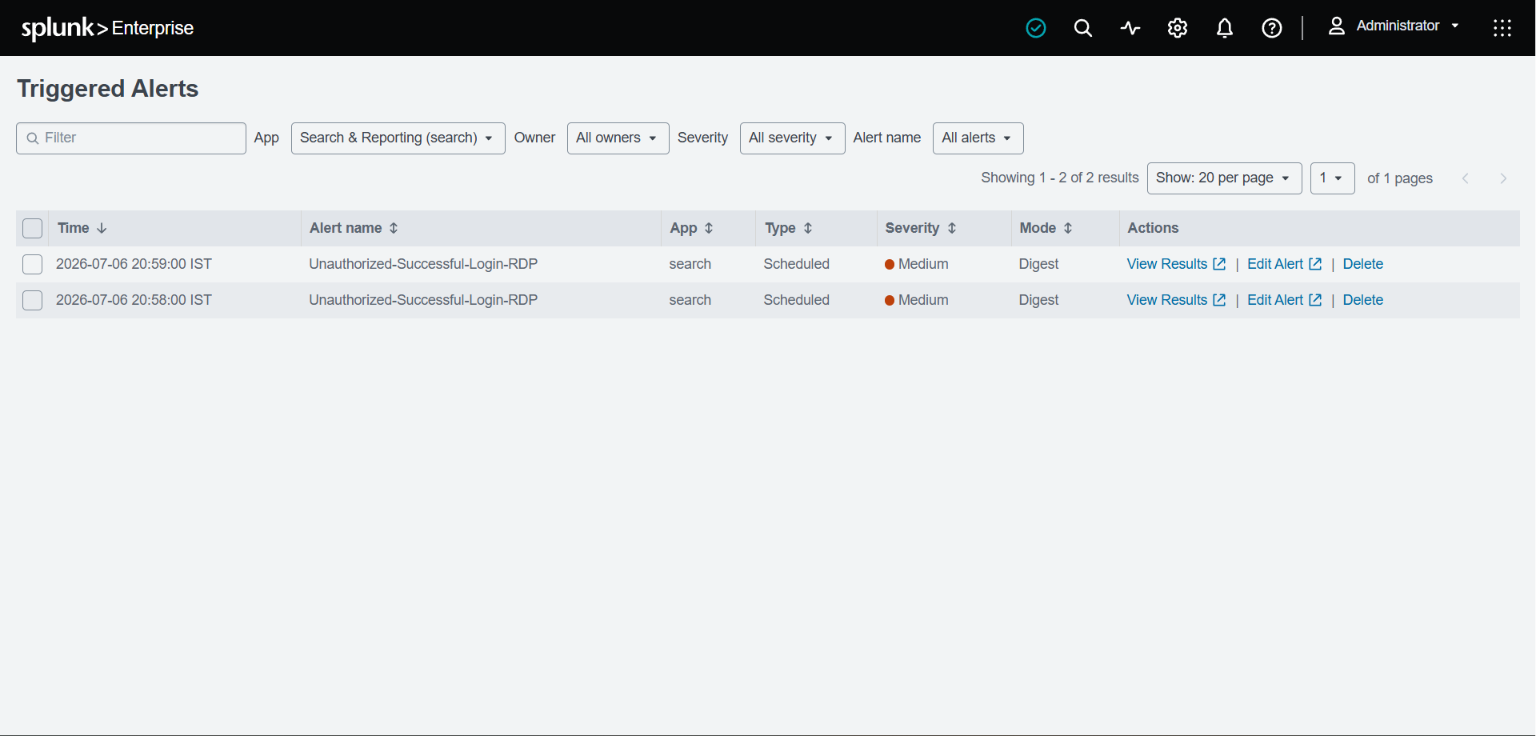Image resolution: width=1536 pixels, height=736 pixels.
Task: Open the Help question mark icon
Action: tap(1271, 28)
